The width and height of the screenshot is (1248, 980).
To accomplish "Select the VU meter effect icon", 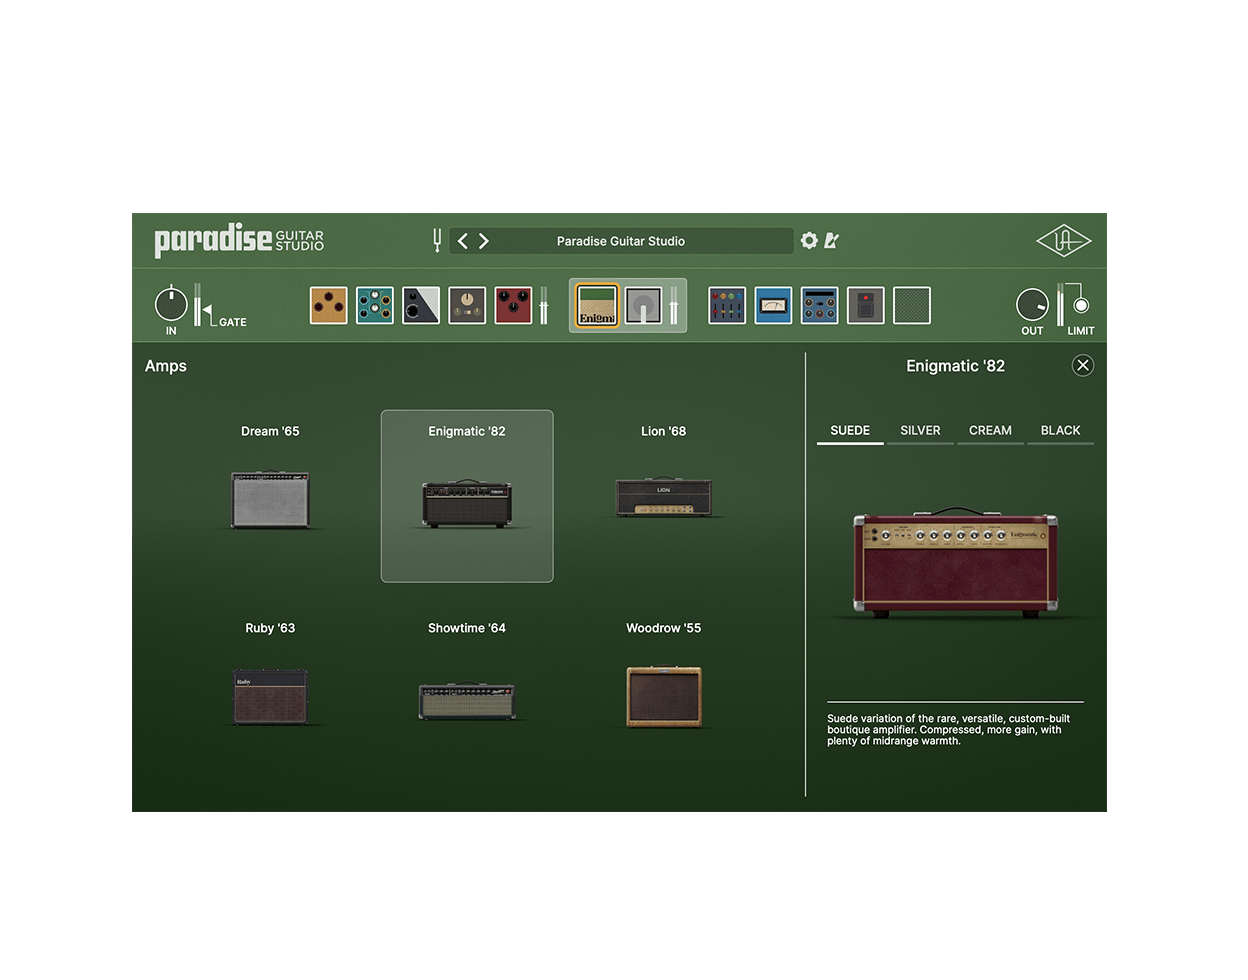I will 772,305.
